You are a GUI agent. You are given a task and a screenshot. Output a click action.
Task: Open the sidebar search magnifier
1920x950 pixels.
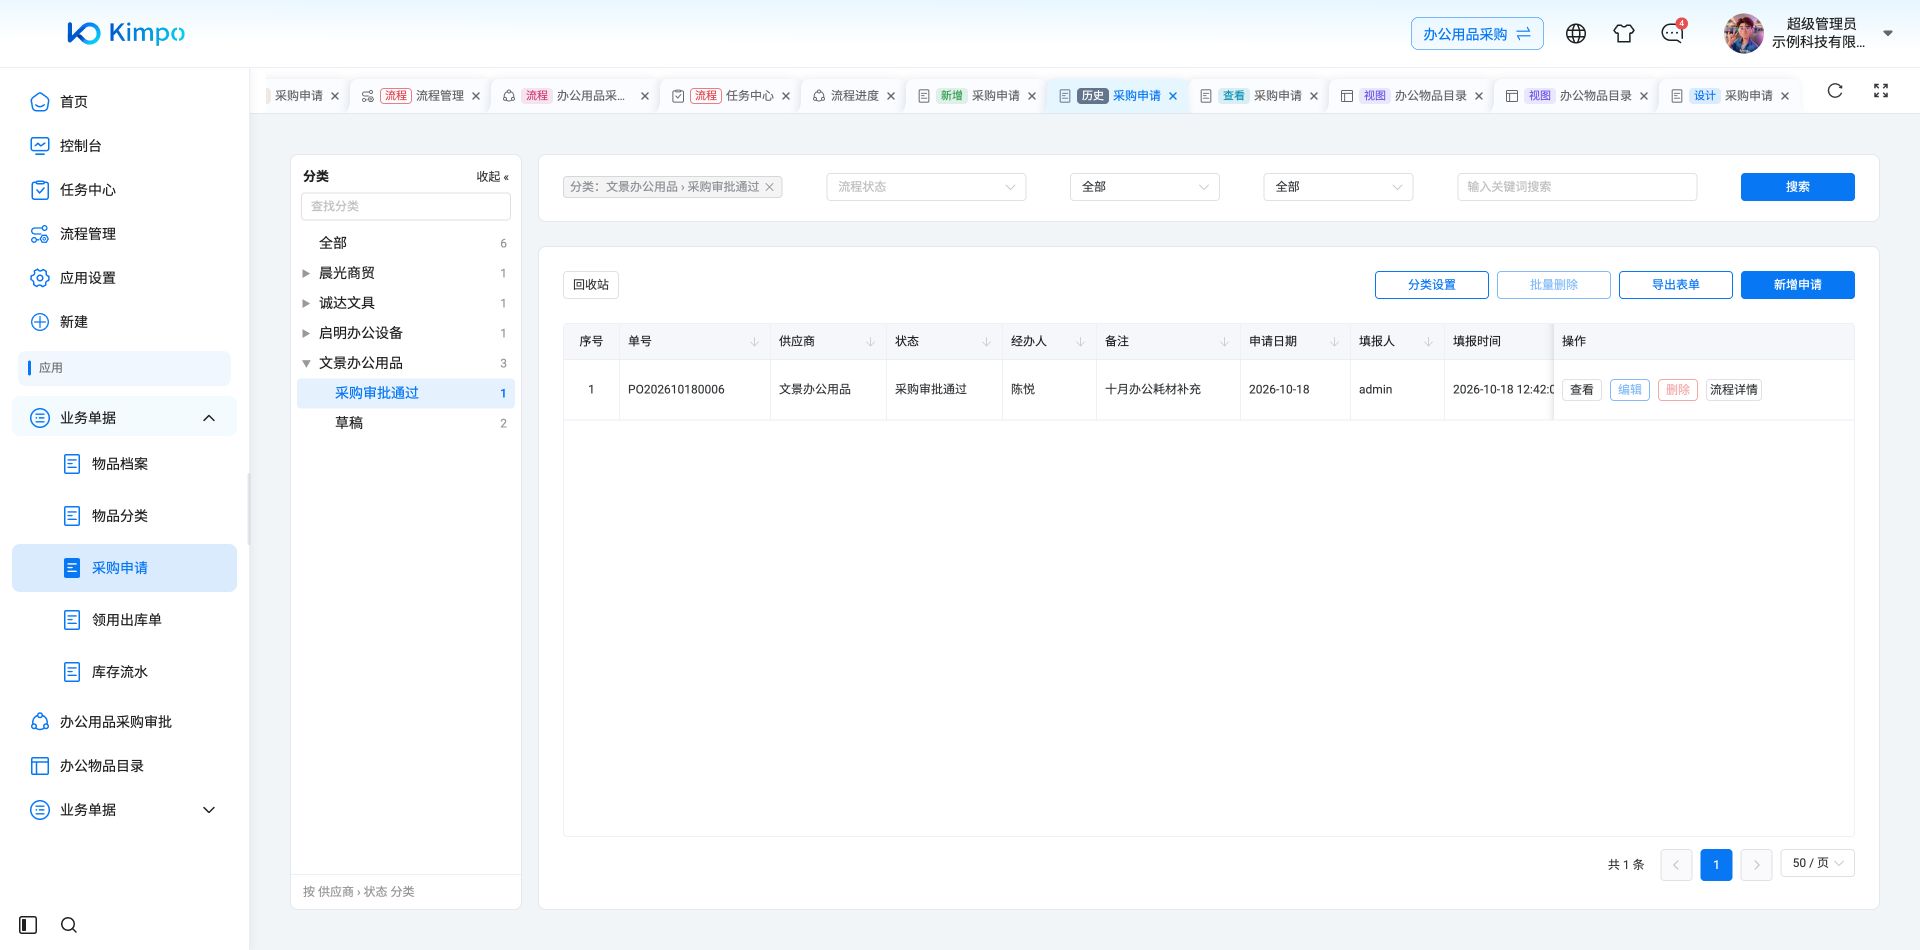point(69,925)
